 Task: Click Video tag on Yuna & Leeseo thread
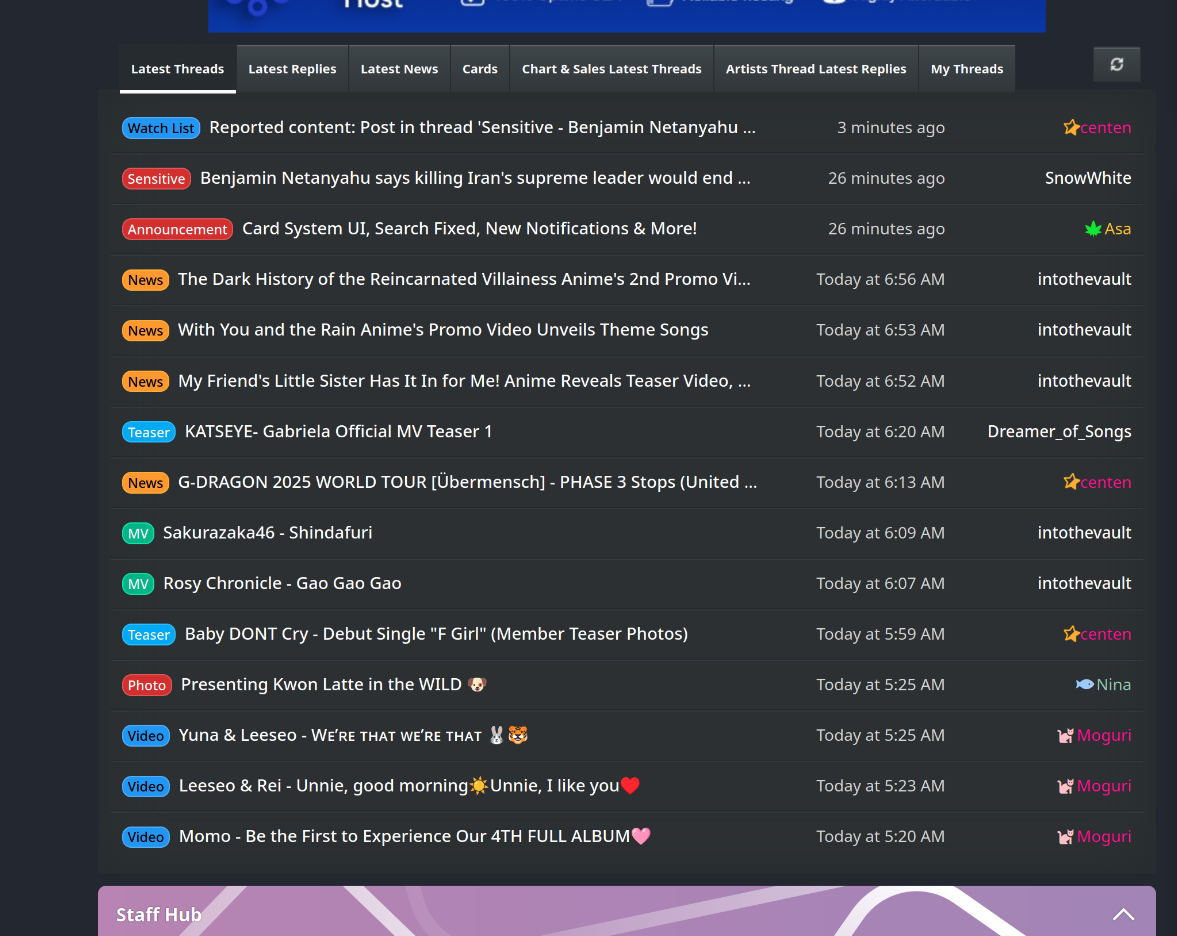[146, 736]
